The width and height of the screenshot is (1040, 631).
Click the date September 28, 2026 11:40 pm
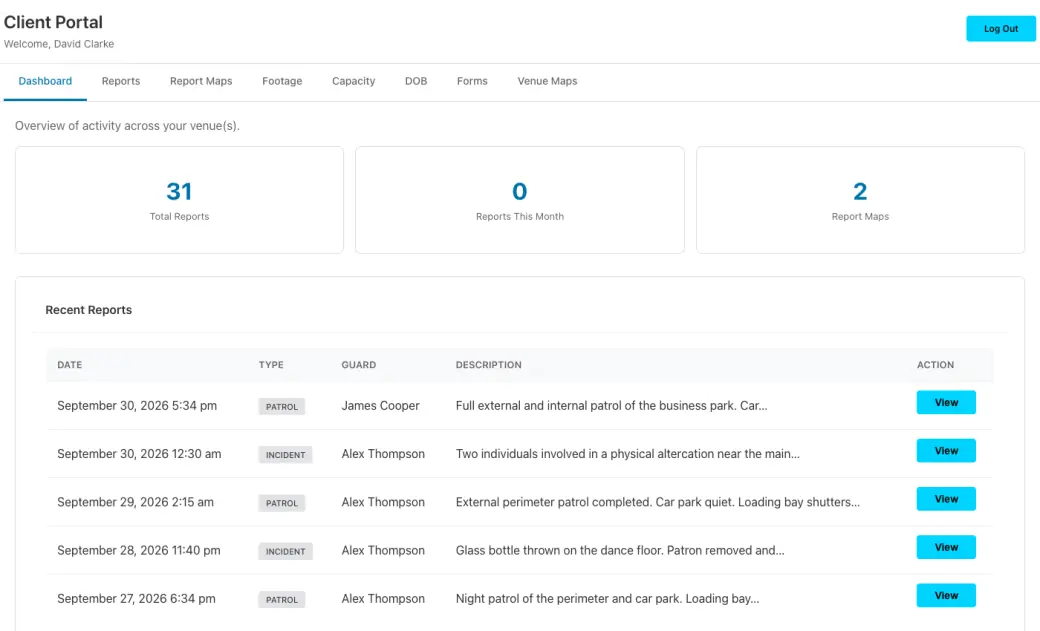[139, 550]
